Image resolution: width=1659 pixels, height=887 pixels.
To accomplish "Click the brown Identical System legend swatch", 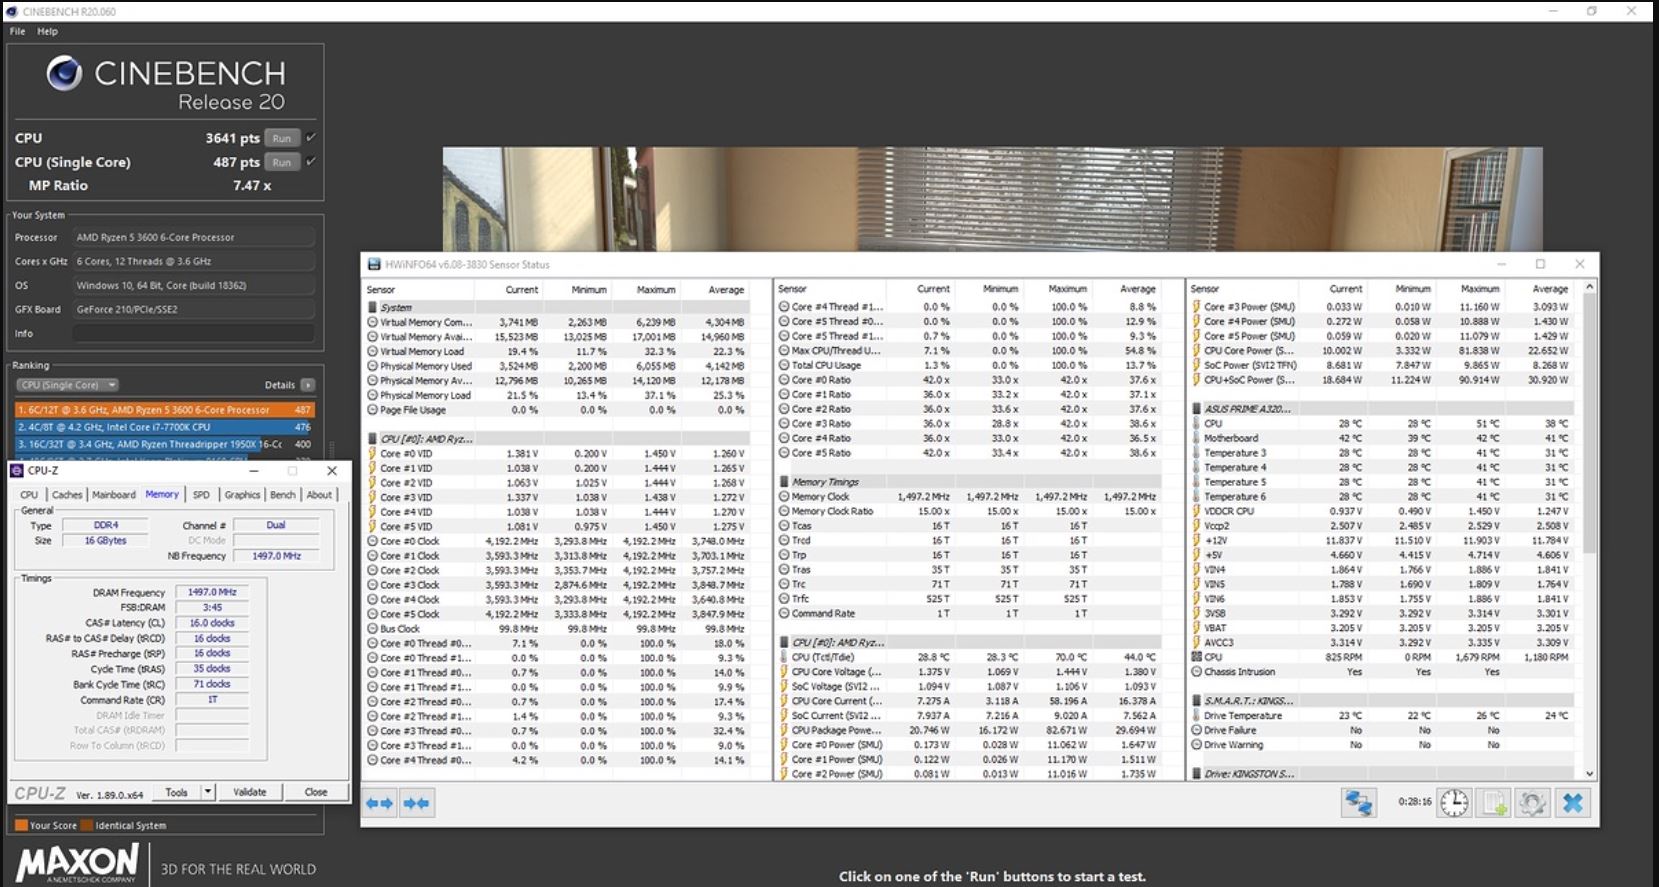I will coord(87,825).
